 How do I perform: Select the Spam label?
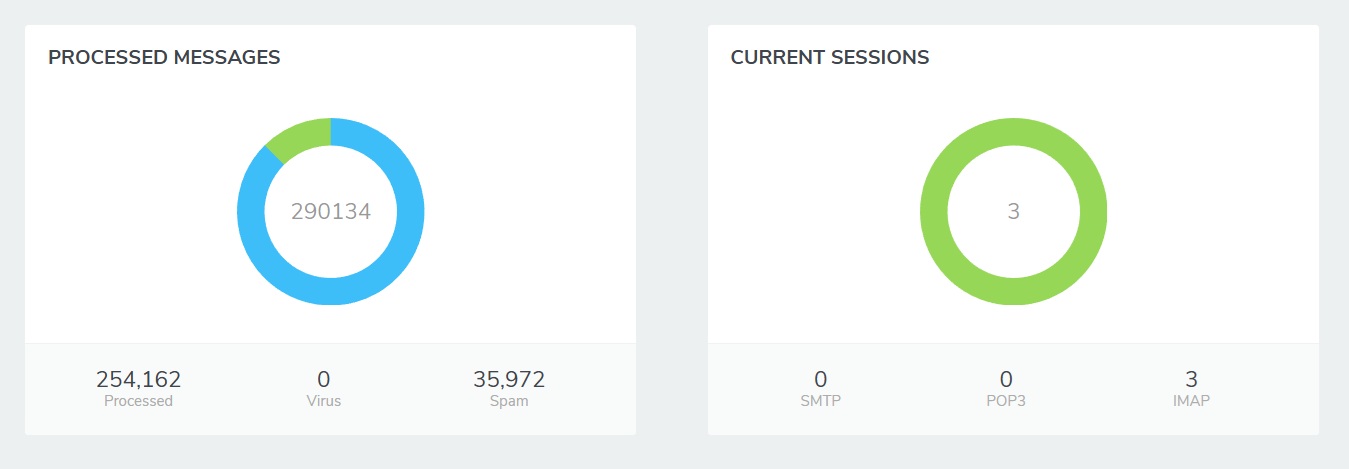click(509, 401)
